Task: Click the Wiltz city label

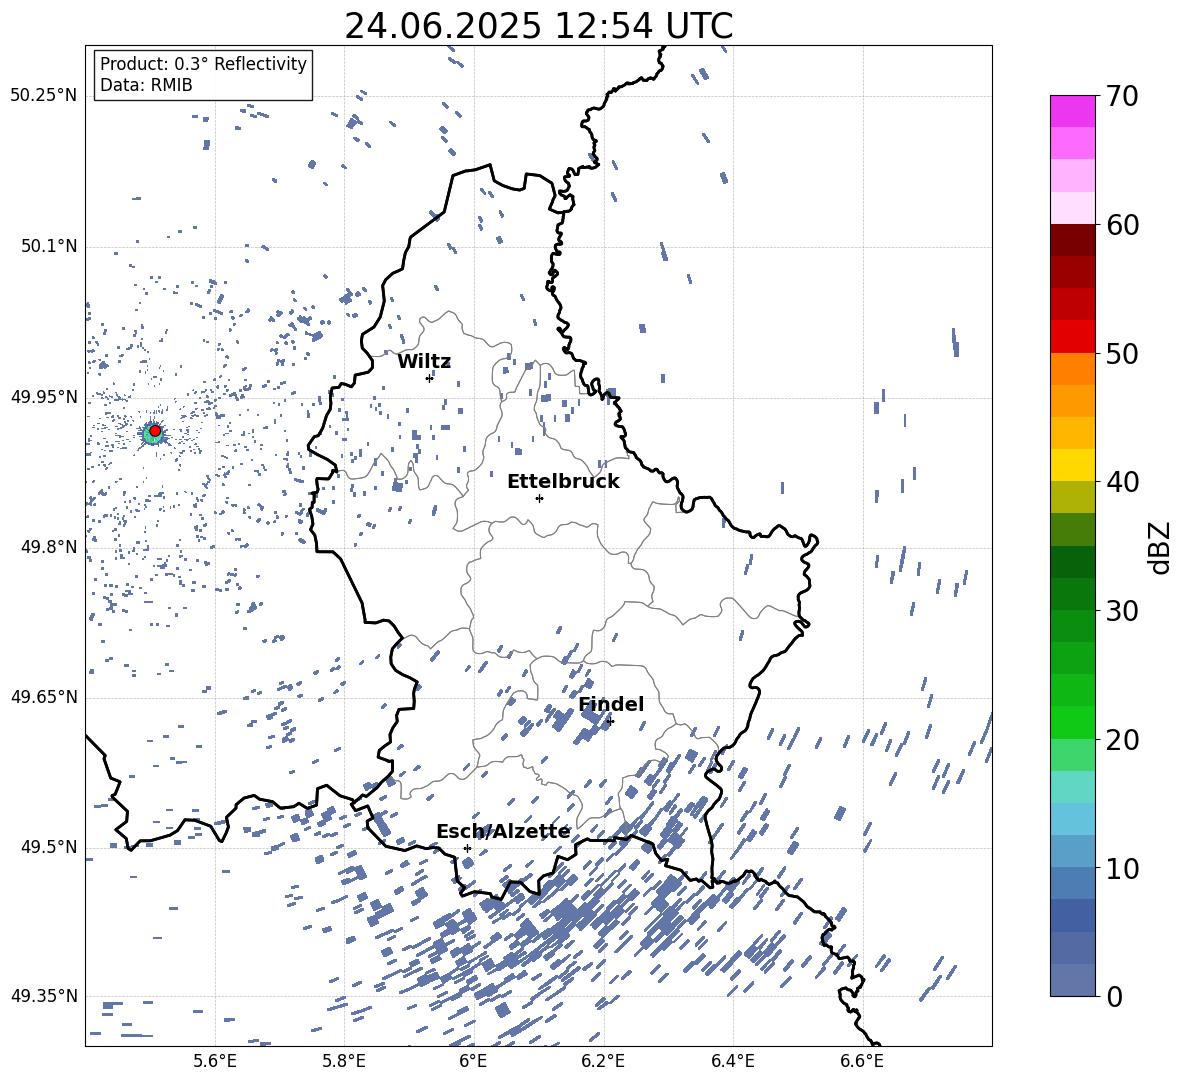Action: [x=424, y=362]
